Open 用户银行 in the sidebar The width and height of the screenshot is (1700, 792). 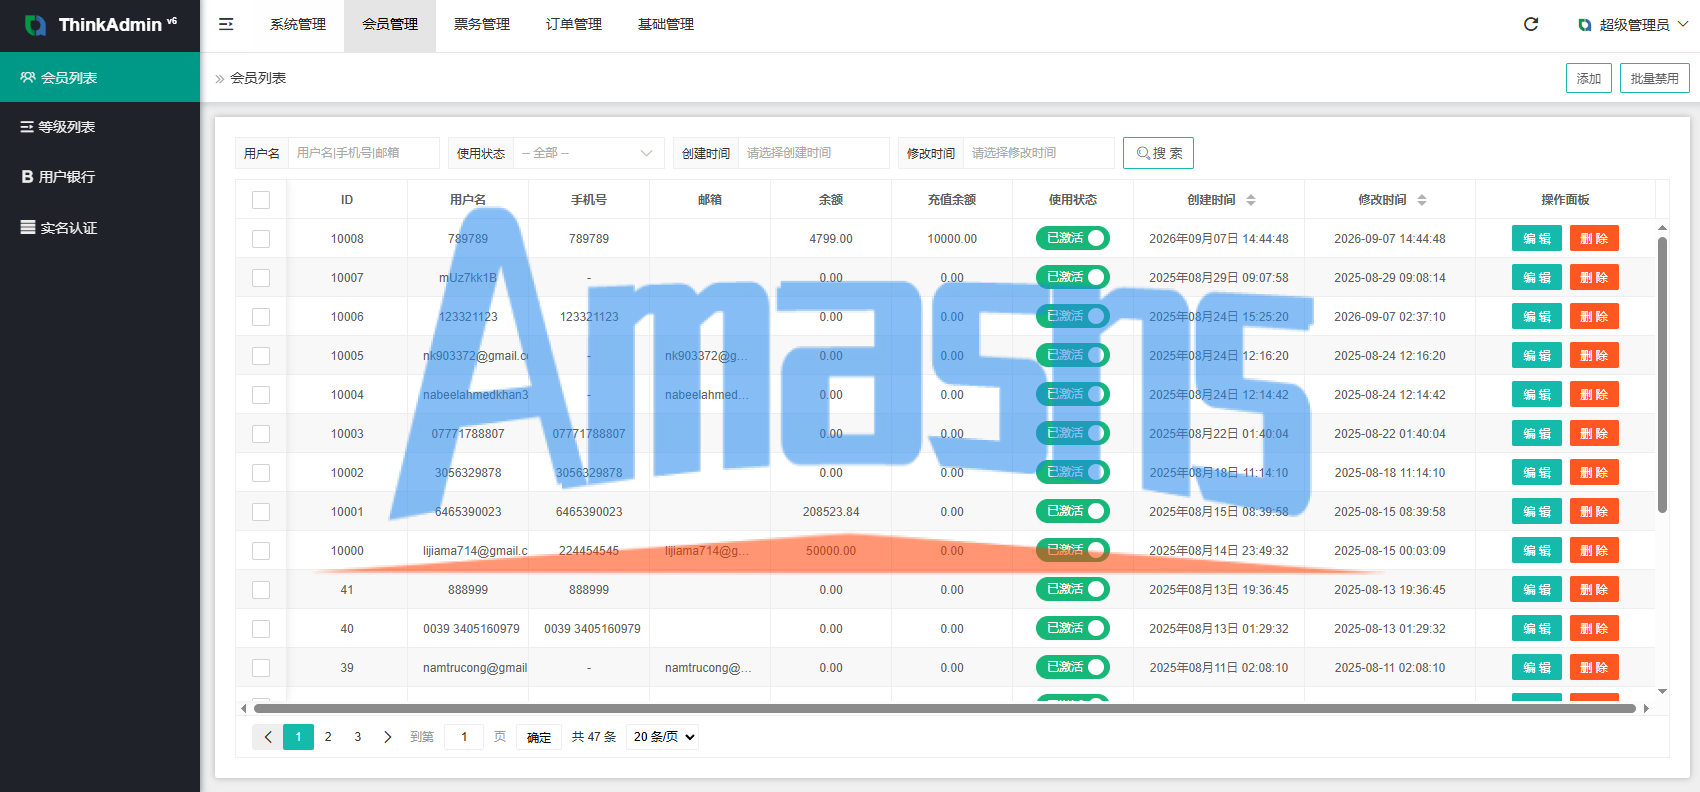[x=100, y=177]
